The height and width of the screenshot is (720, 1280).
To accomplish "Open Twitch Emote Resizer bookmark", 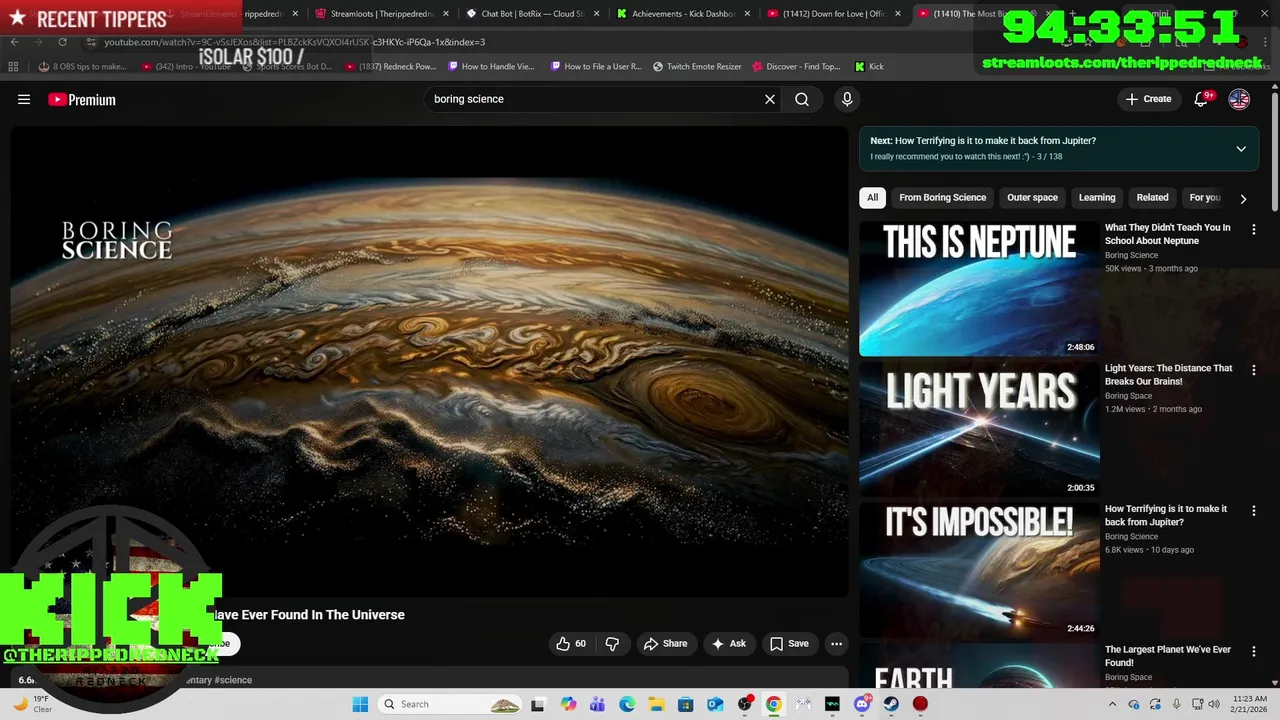I will pyautogui.click(x=697, y=67).
